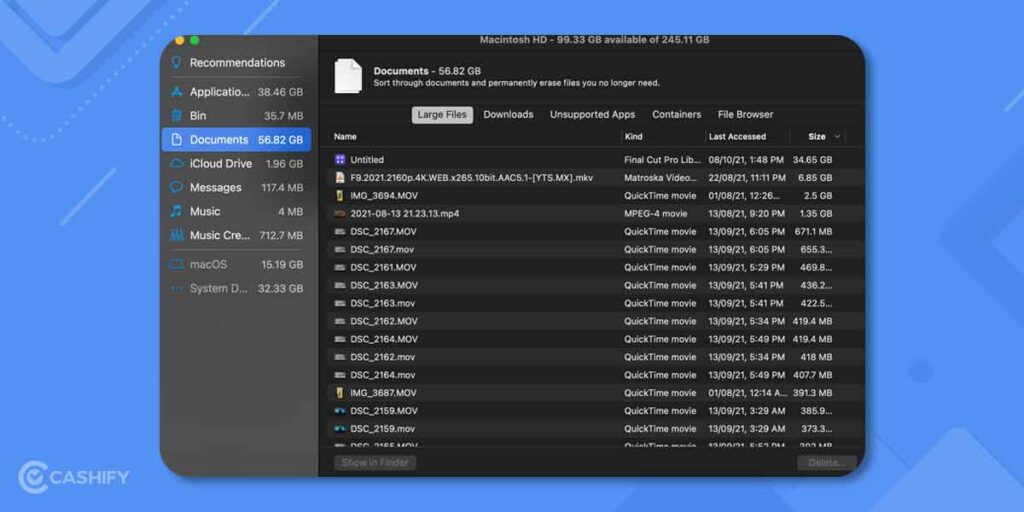Click the 2021-08-13 21.23.13.mp4 file icon
The height and width of the screenshot is (512, 1024).
pyautogui.click(x=340, y=214)
